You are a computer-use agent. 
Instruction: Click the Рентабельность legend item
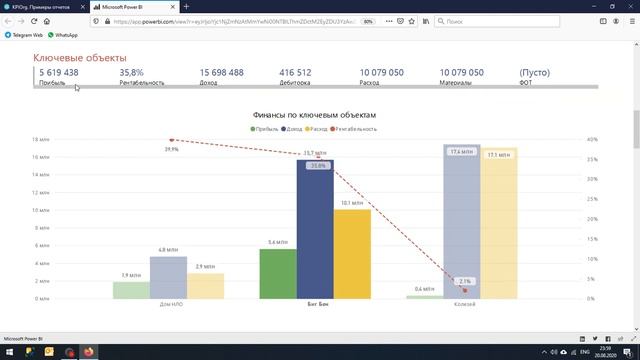click(353, 129)
